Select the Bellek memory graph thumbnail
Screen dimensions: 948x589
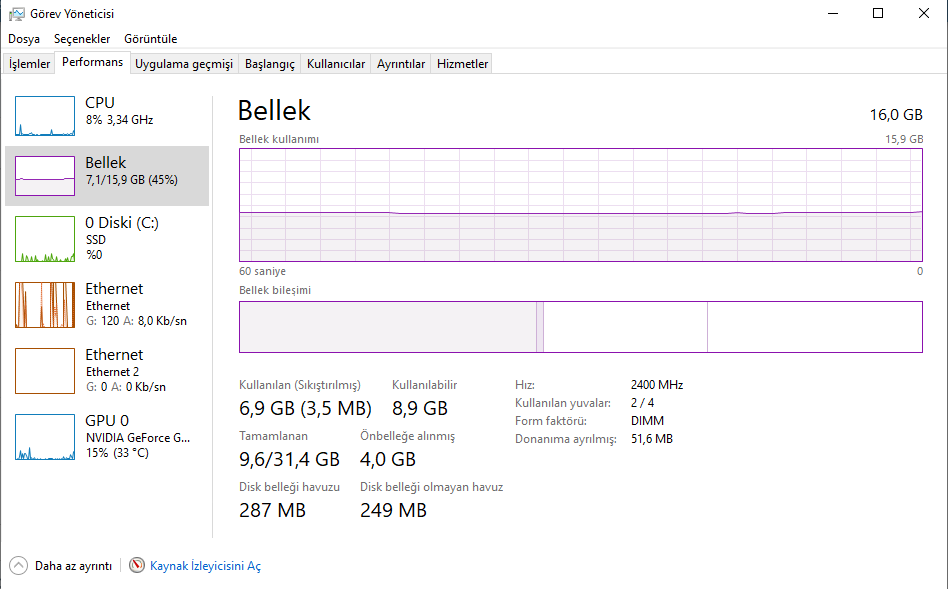[45, 176]
